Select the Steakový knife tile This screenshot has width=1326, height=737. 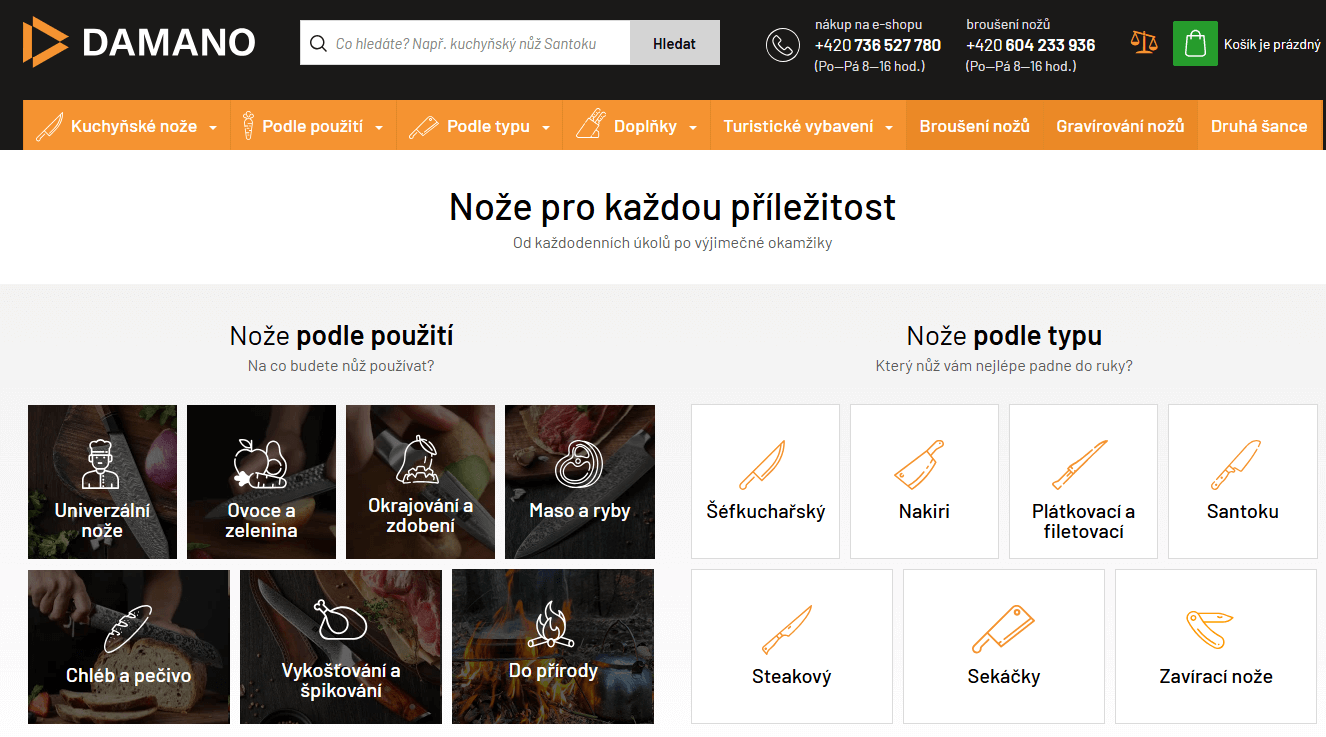pyautogui.click(x=791, y=646)
